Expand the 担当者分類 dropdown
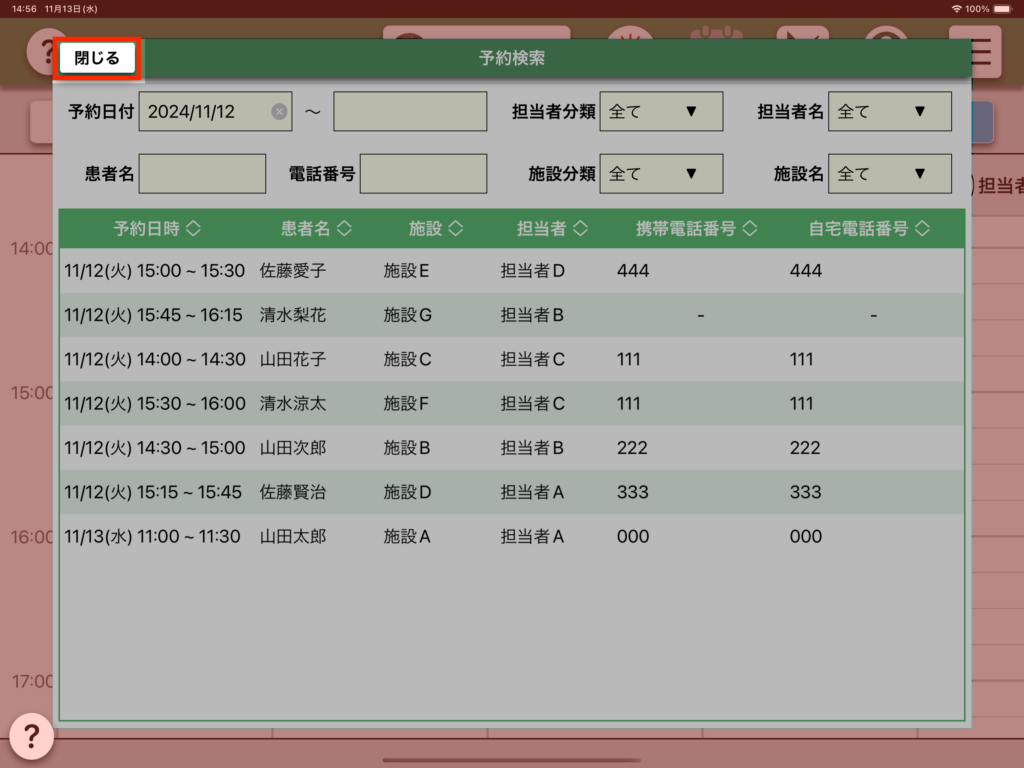This screenshot has height=768, width=1024. click(660, 112)
